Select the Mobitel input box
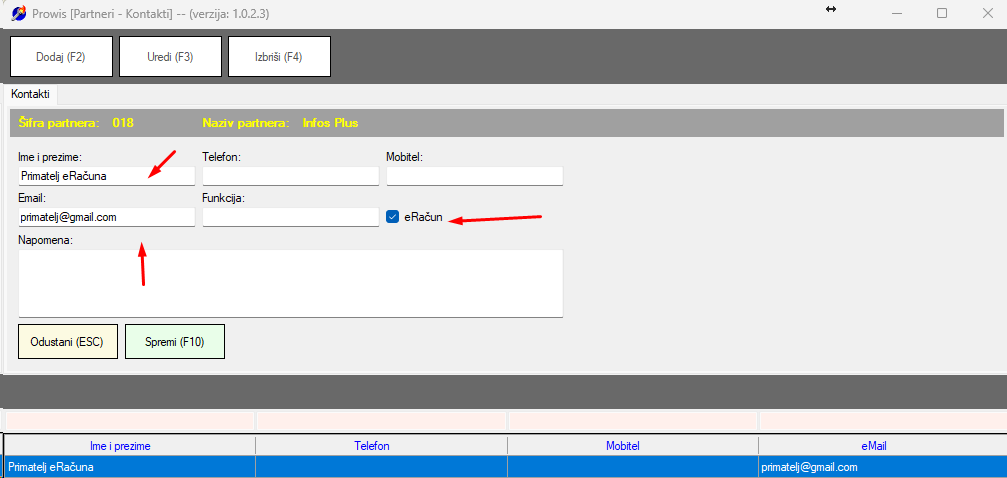 [474, 176]
